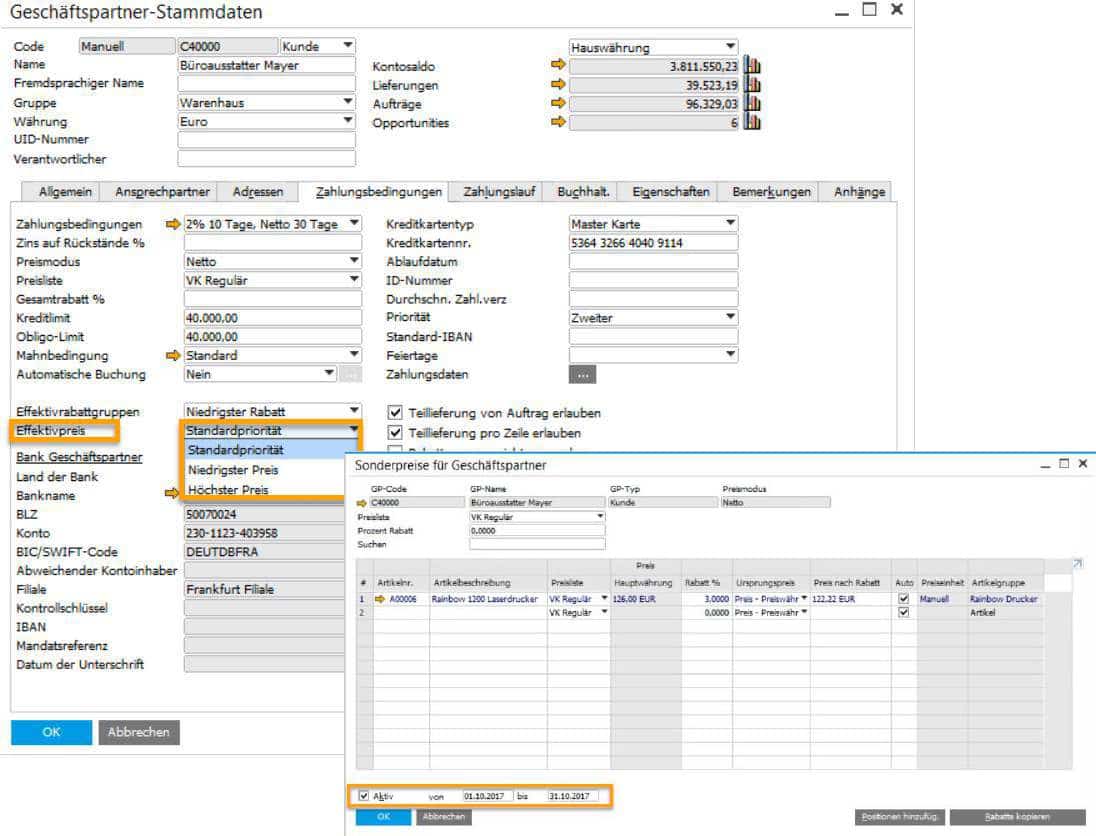This screenshot has width=1096, height=836.
Task: Open the Kunde type dropdown
Action: coord(347,45)
